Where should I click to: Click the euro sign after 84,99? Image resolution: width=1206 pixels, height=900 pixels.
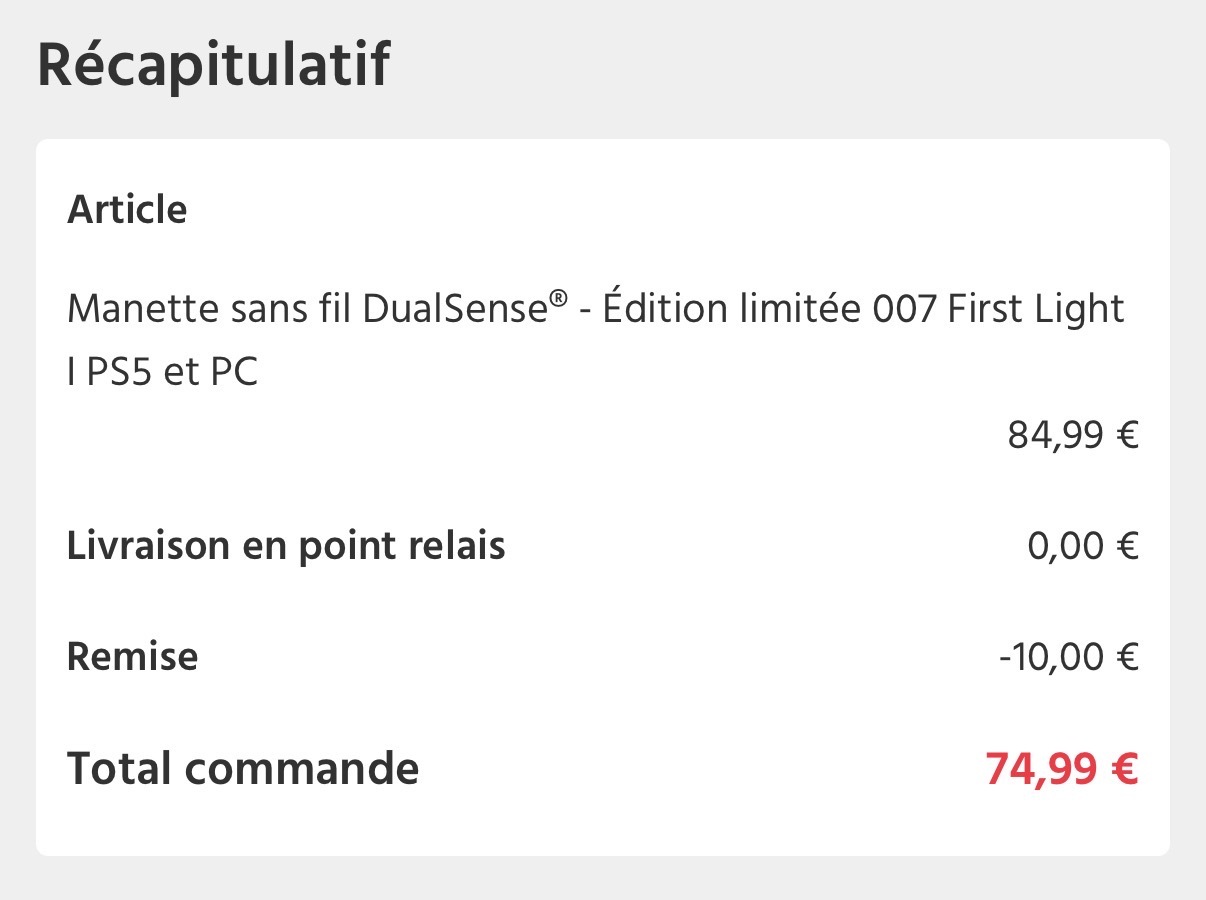(x=1128, y=435)
